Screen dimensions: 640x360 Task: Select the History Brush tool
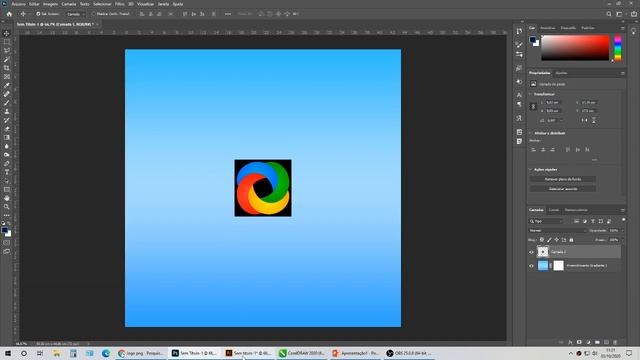[x=7, y=120]
